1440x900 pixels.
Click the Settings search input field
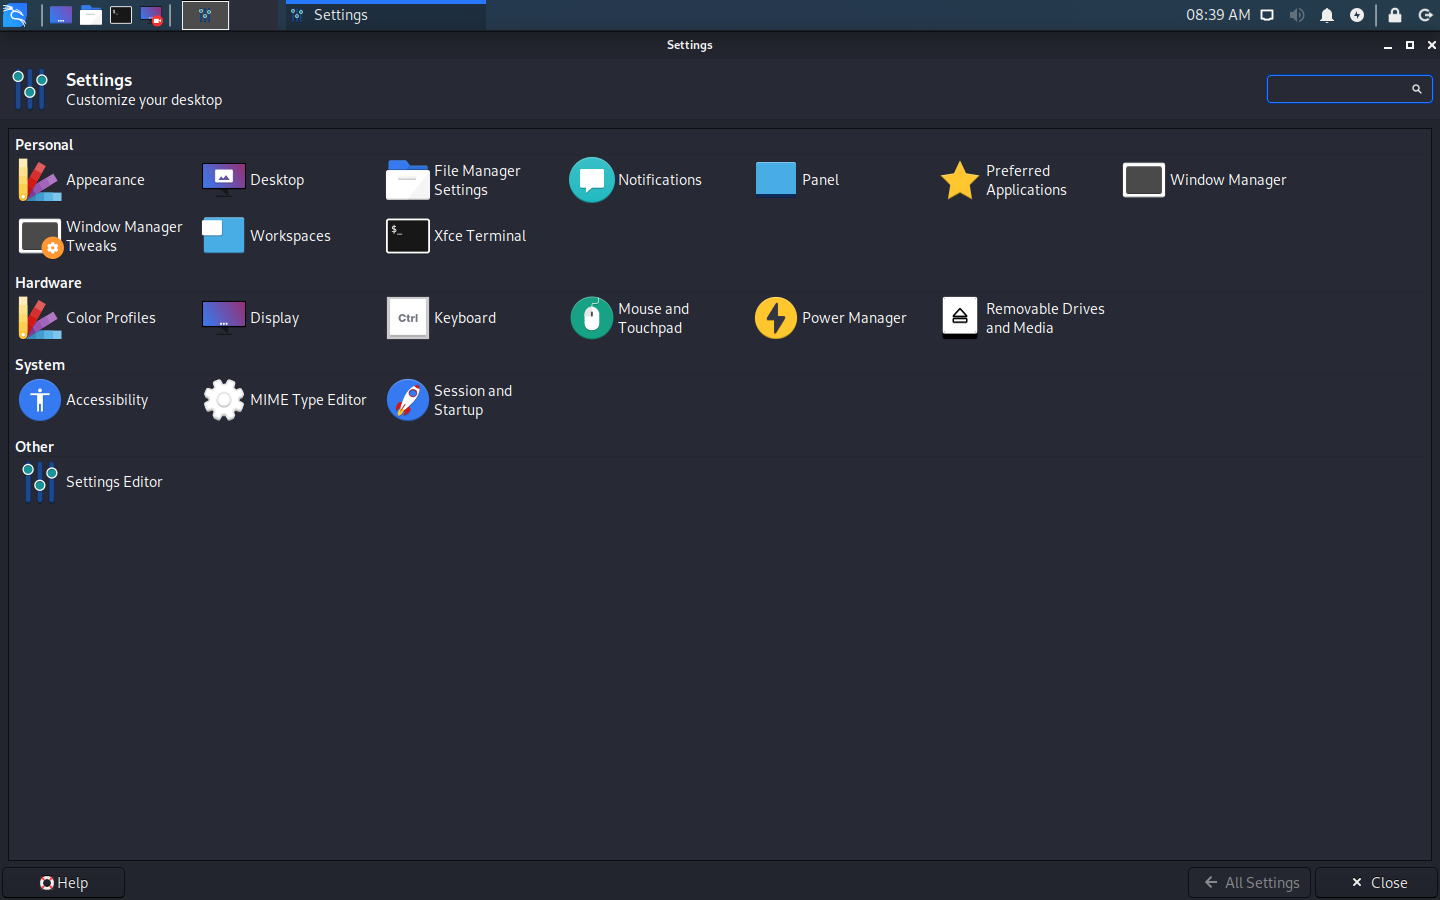(x=1349, y=89)
